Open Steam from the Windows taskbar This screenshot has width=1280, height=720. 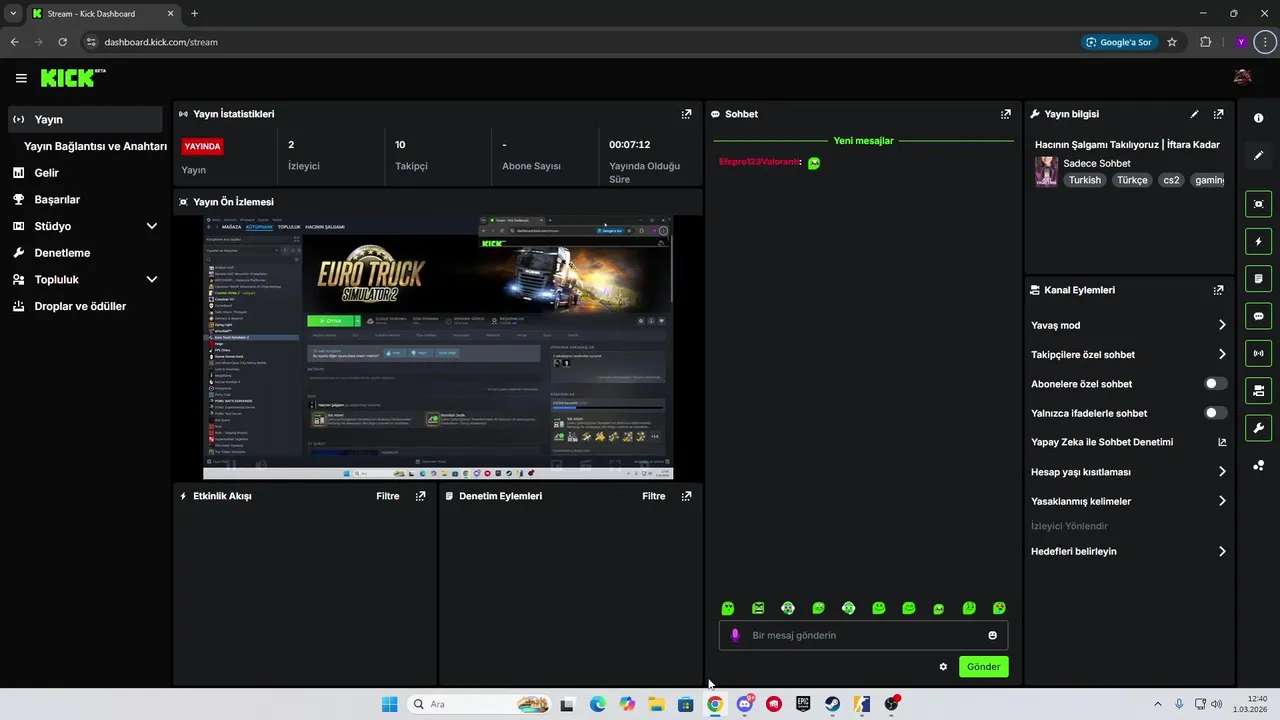pos(832,704)
